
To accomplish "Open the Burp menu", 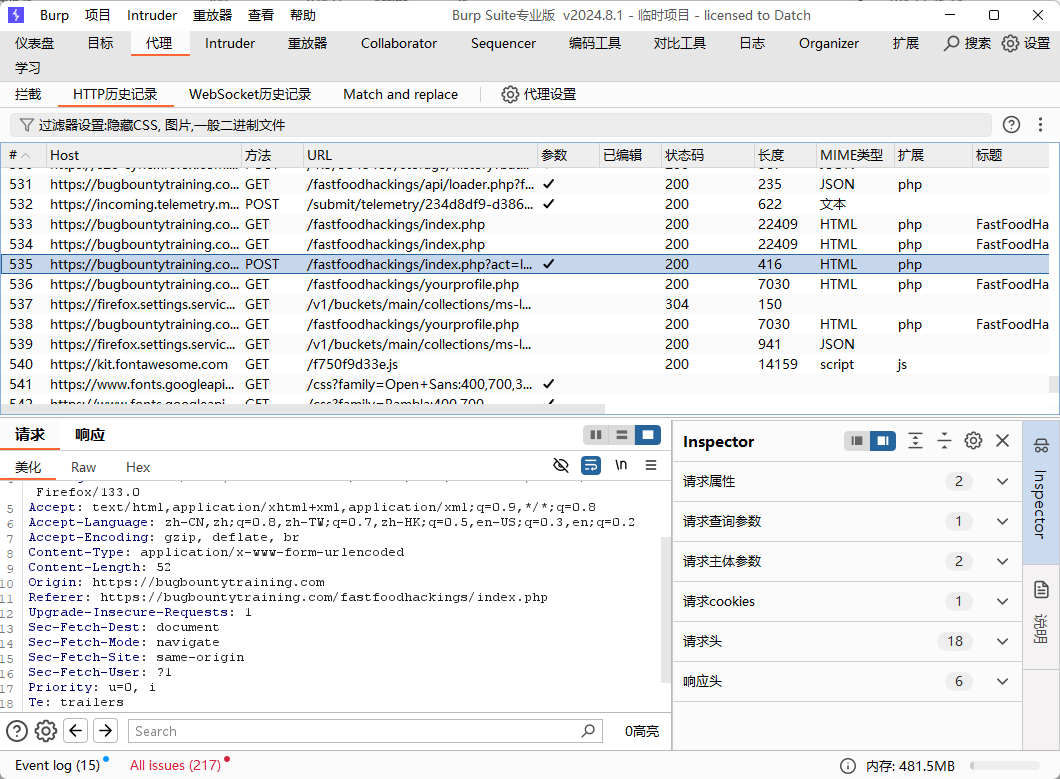I will click(x=54, y=15).
